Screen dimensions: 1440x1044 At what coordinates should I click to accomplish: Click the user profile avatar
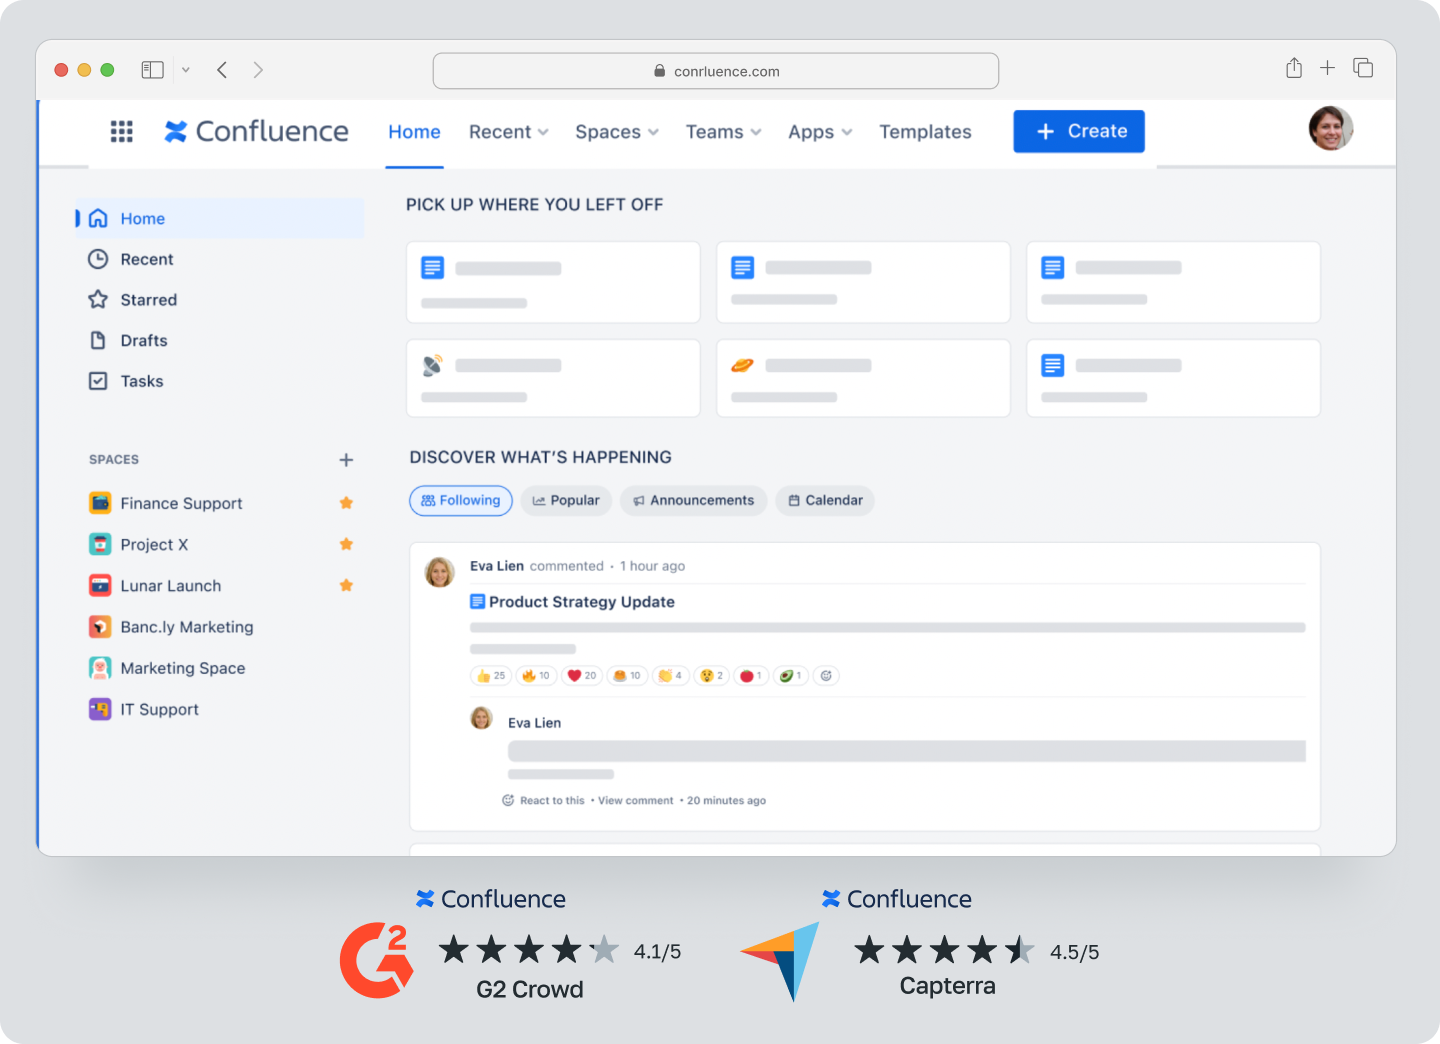click(x=1330, y=129)
